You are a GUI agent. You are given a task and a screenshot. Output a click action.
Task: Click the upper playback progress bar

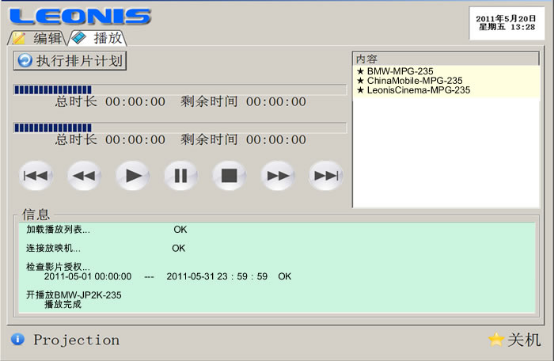180,90
